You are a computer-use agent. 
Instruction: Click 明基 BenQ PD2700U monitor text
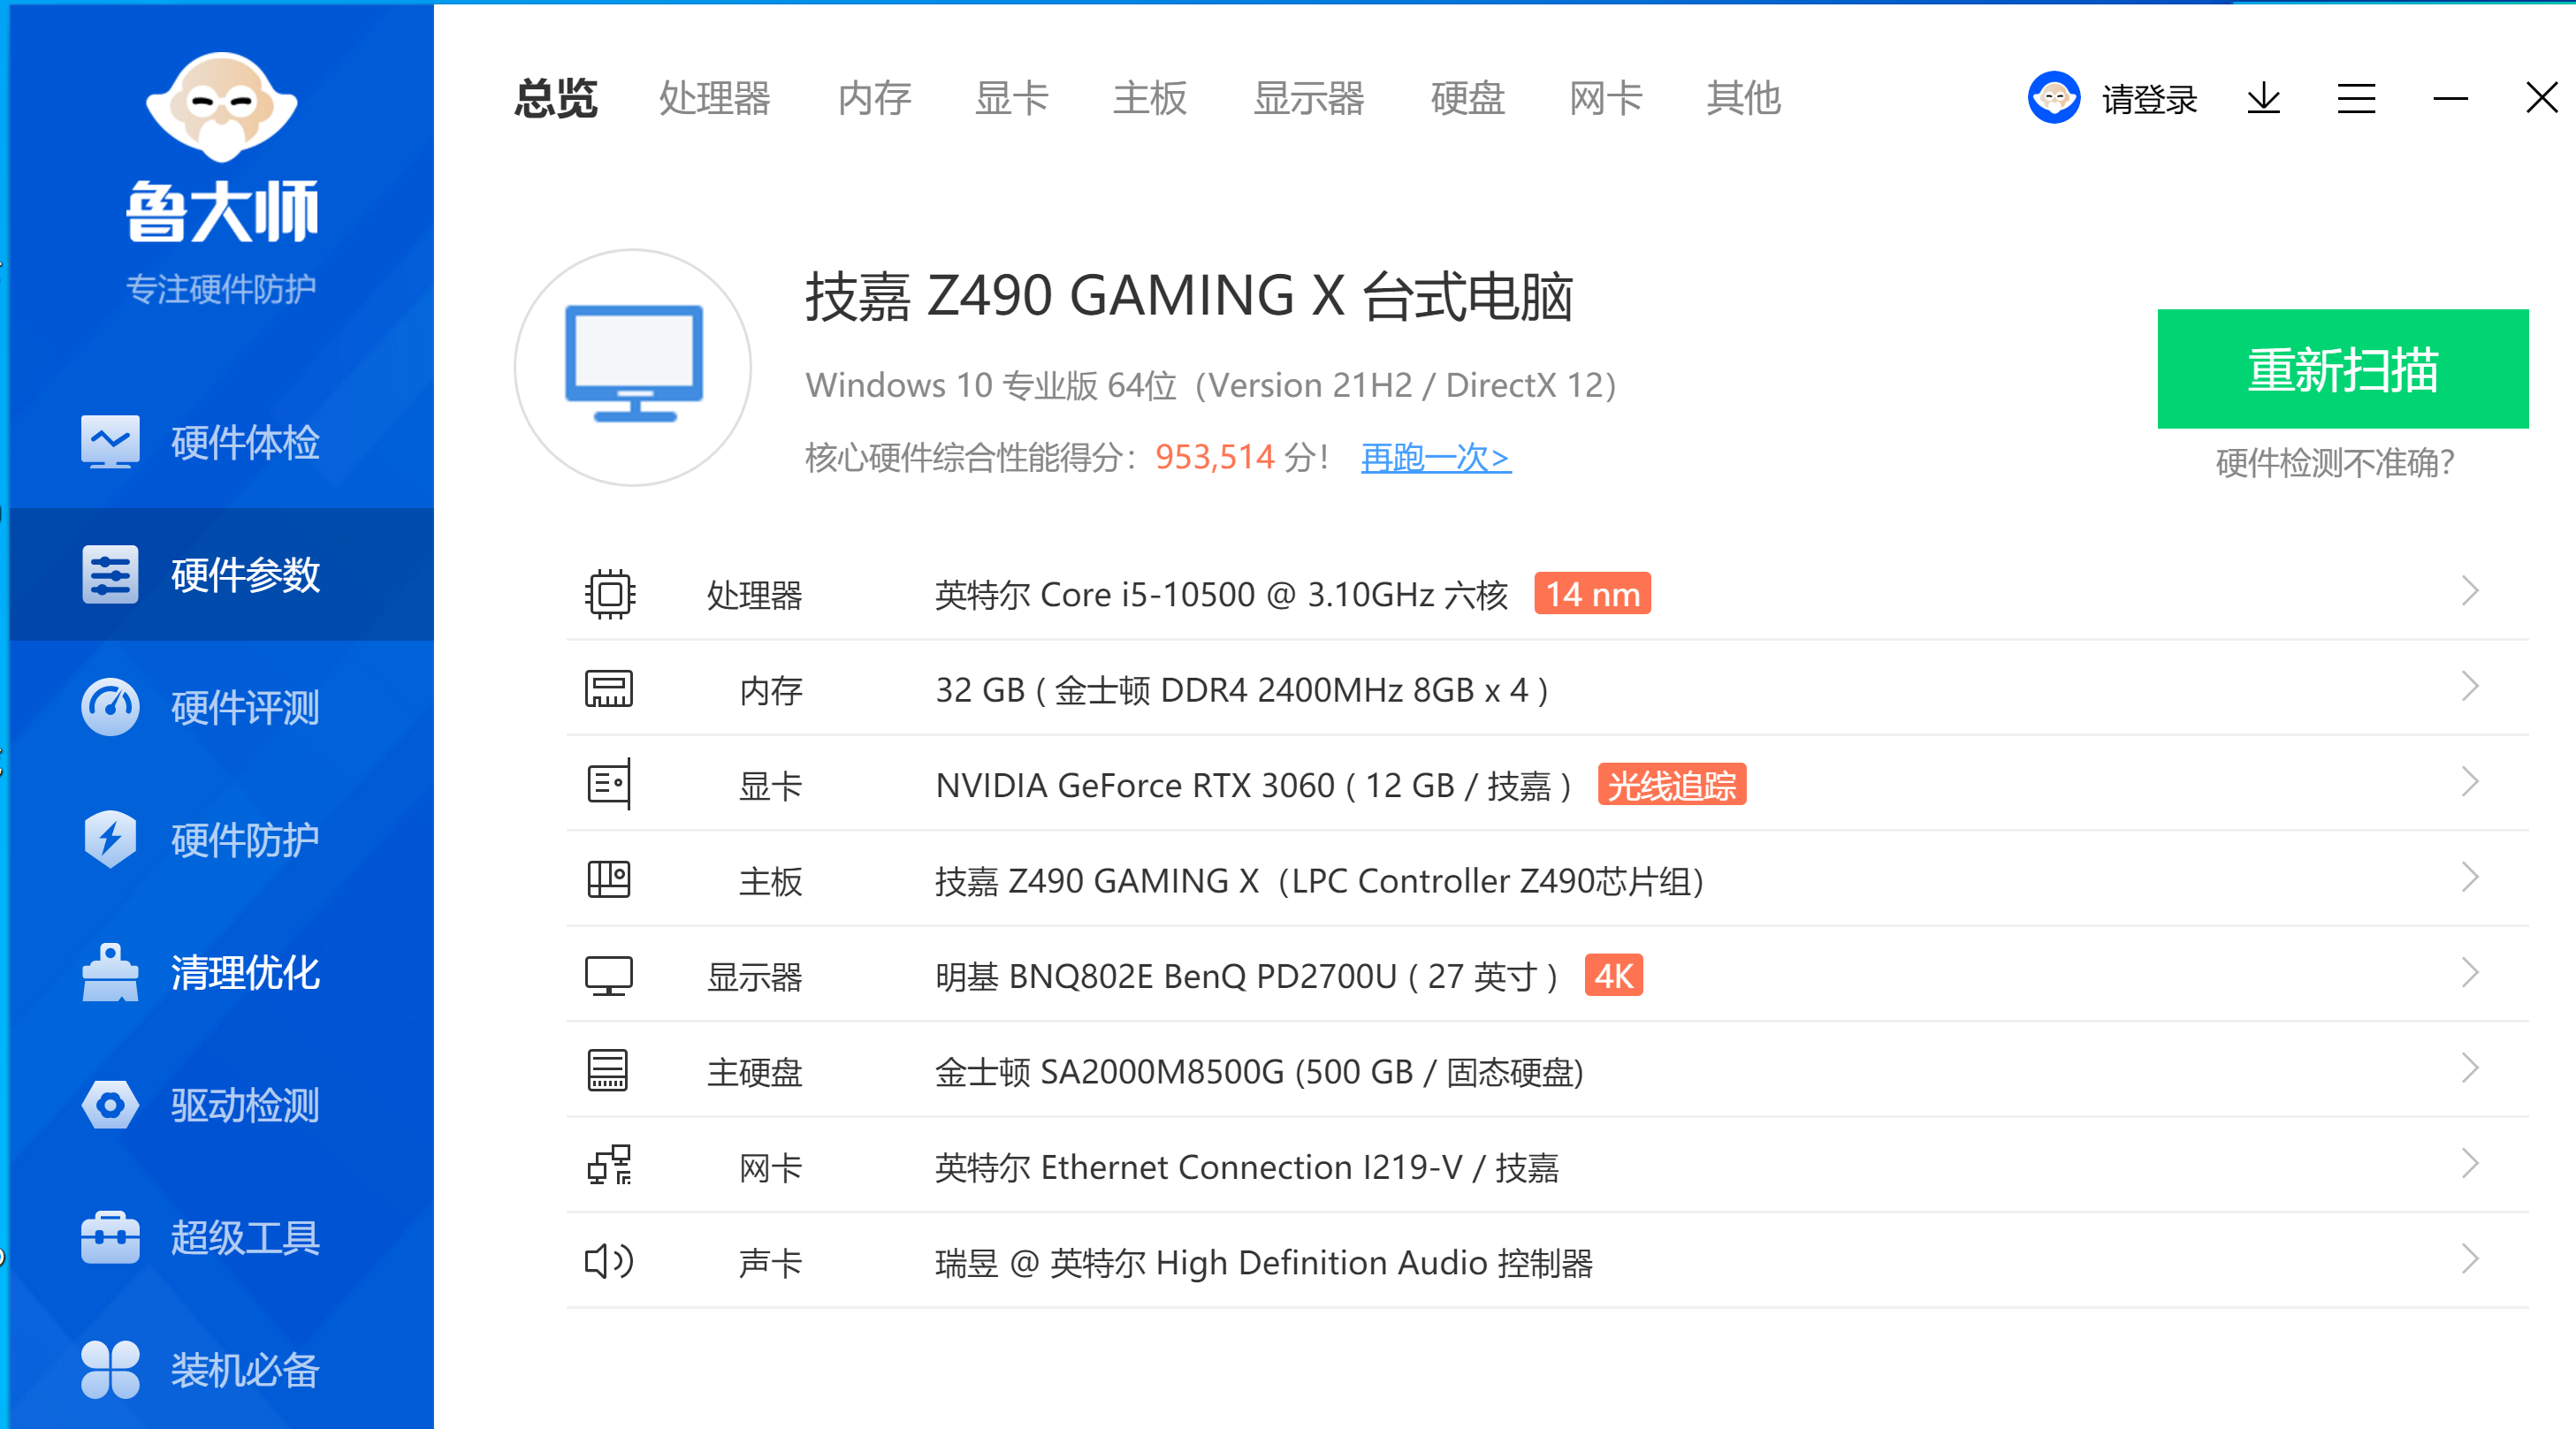pos(1247,977)
